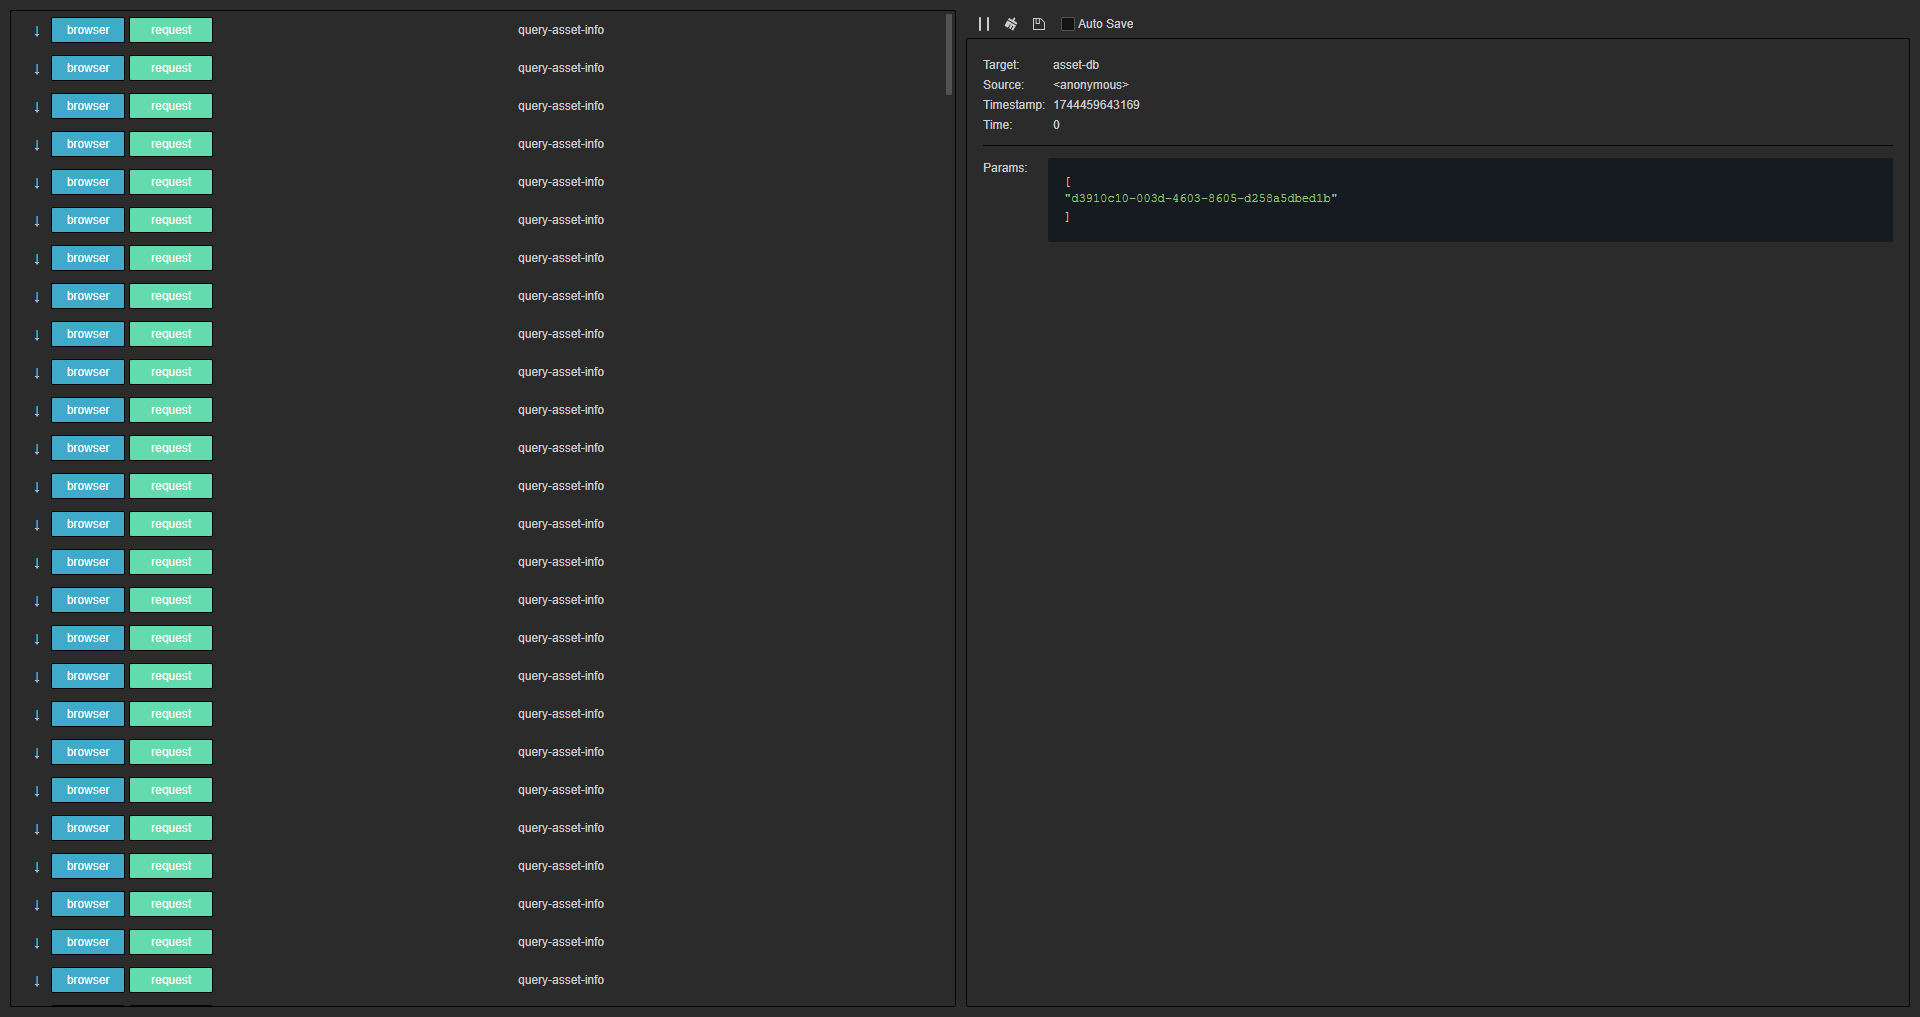Click the Timestamp label

tap(1013, 105)
